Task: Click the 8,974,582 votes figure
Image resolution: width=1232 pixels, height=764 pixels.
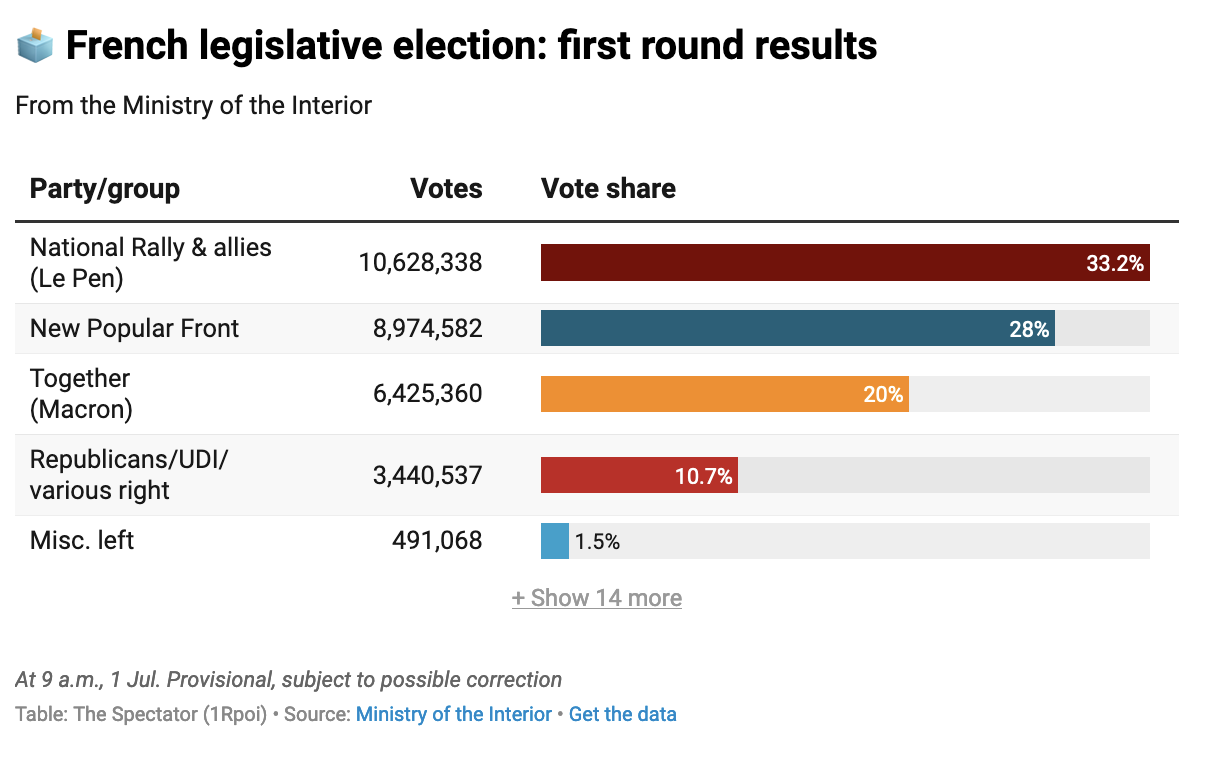Action: point(428,328)
